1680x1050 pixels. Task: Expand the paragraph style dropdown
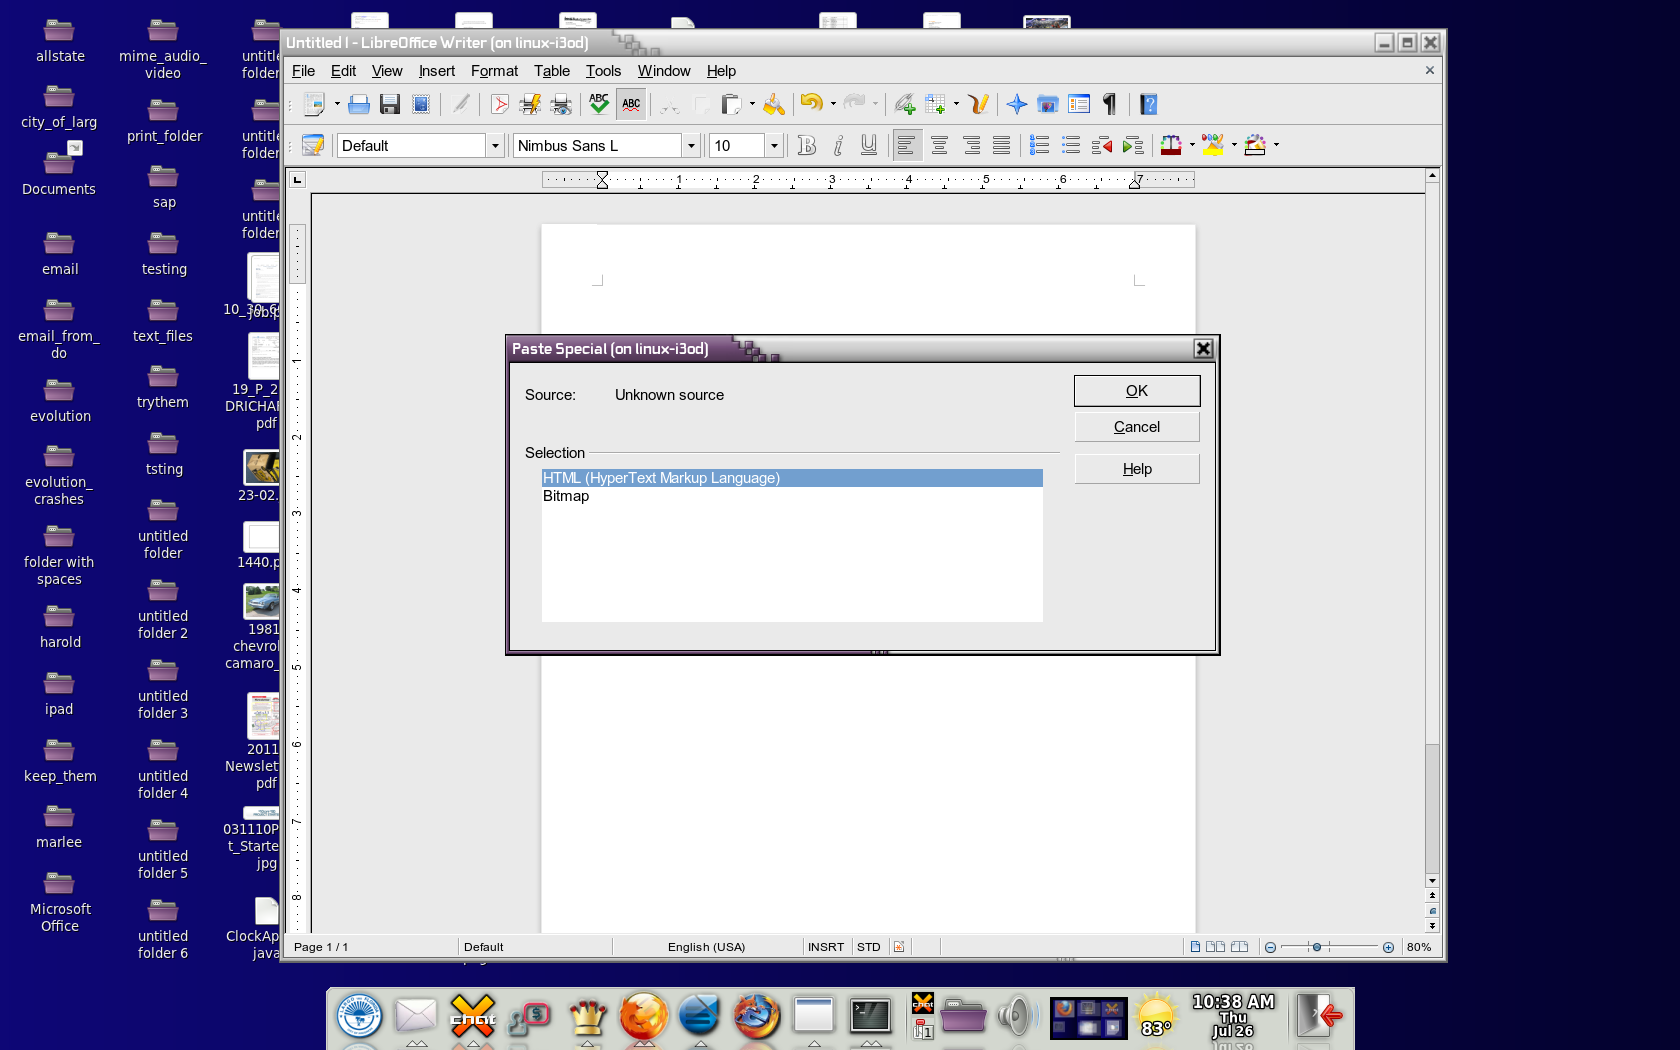[x=494, y=146]
